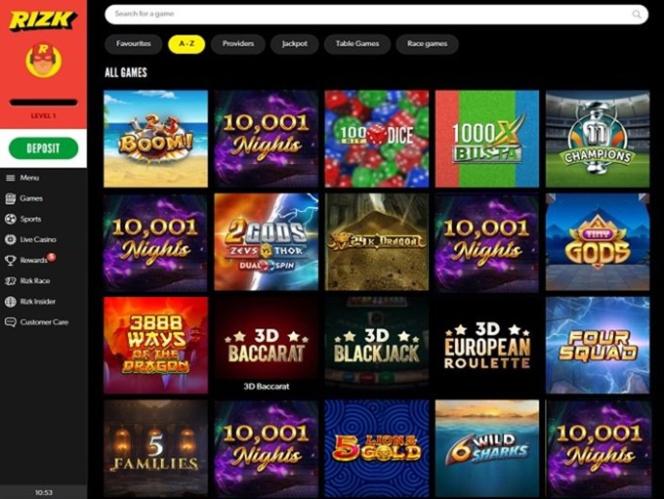Click the Rizk Insider globe icon

(10, 302)
